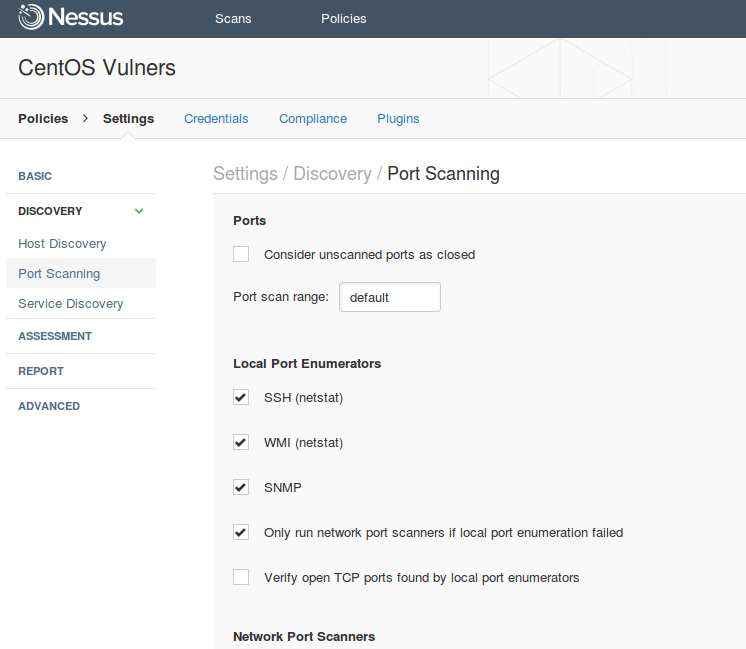
Task: Click the breadcrumb arrow after Policies
Action: point(86,118)
